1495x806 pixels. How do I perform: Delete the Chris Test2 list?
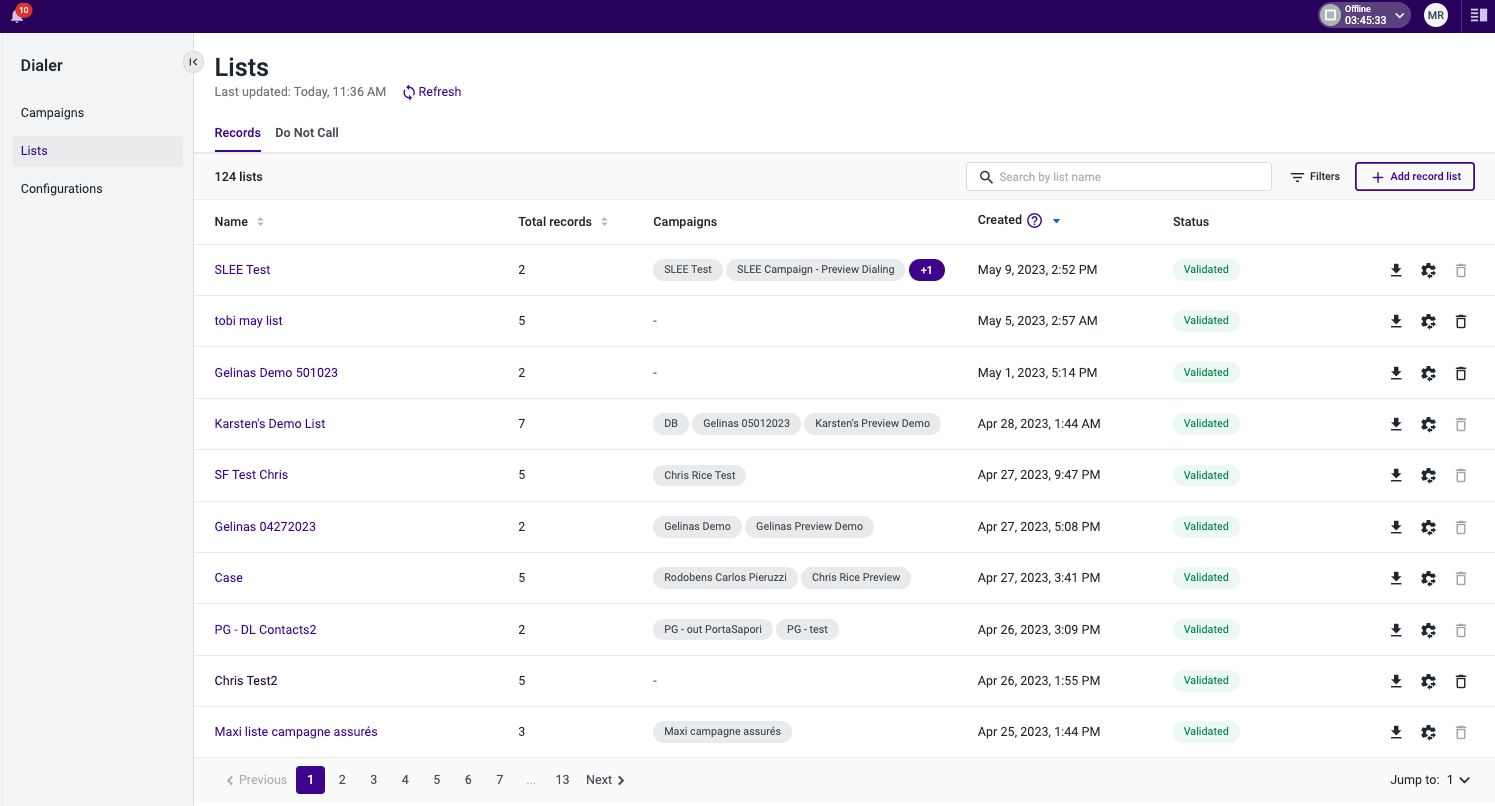point(1460,681)
